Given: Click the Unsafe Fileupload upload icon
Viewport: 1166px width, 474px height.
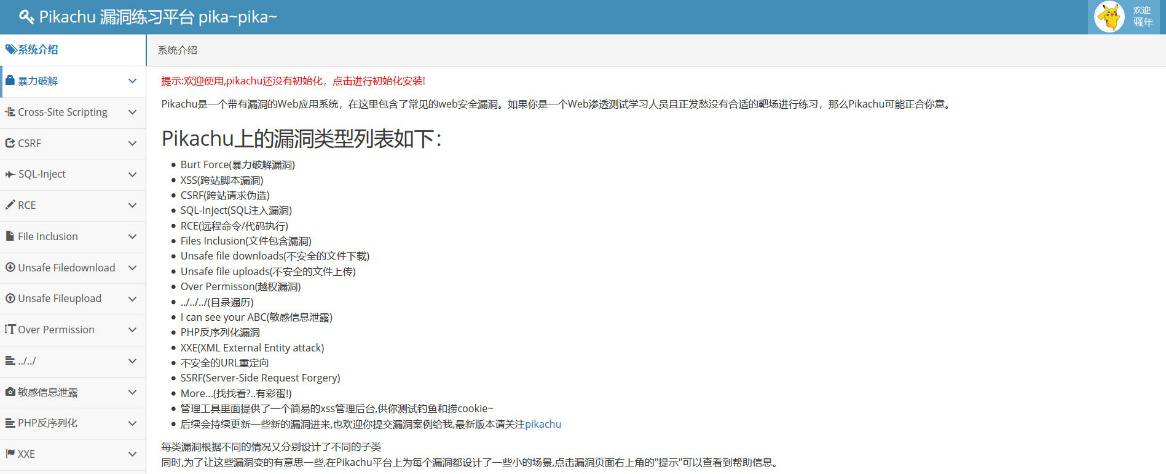Looking at the screenshot, I should (x=10, y=298).
